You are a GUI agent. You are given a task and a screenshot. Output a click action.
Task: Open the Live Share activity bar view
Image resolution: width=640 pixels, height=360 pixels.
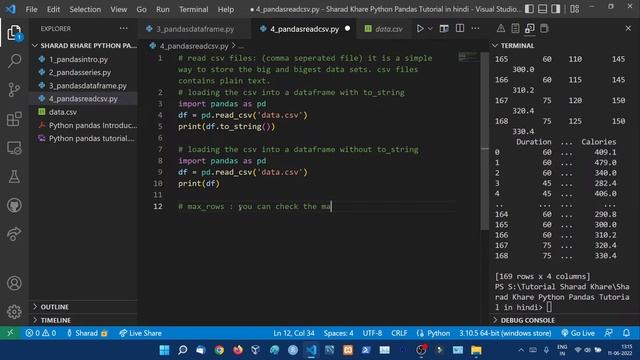14,234
